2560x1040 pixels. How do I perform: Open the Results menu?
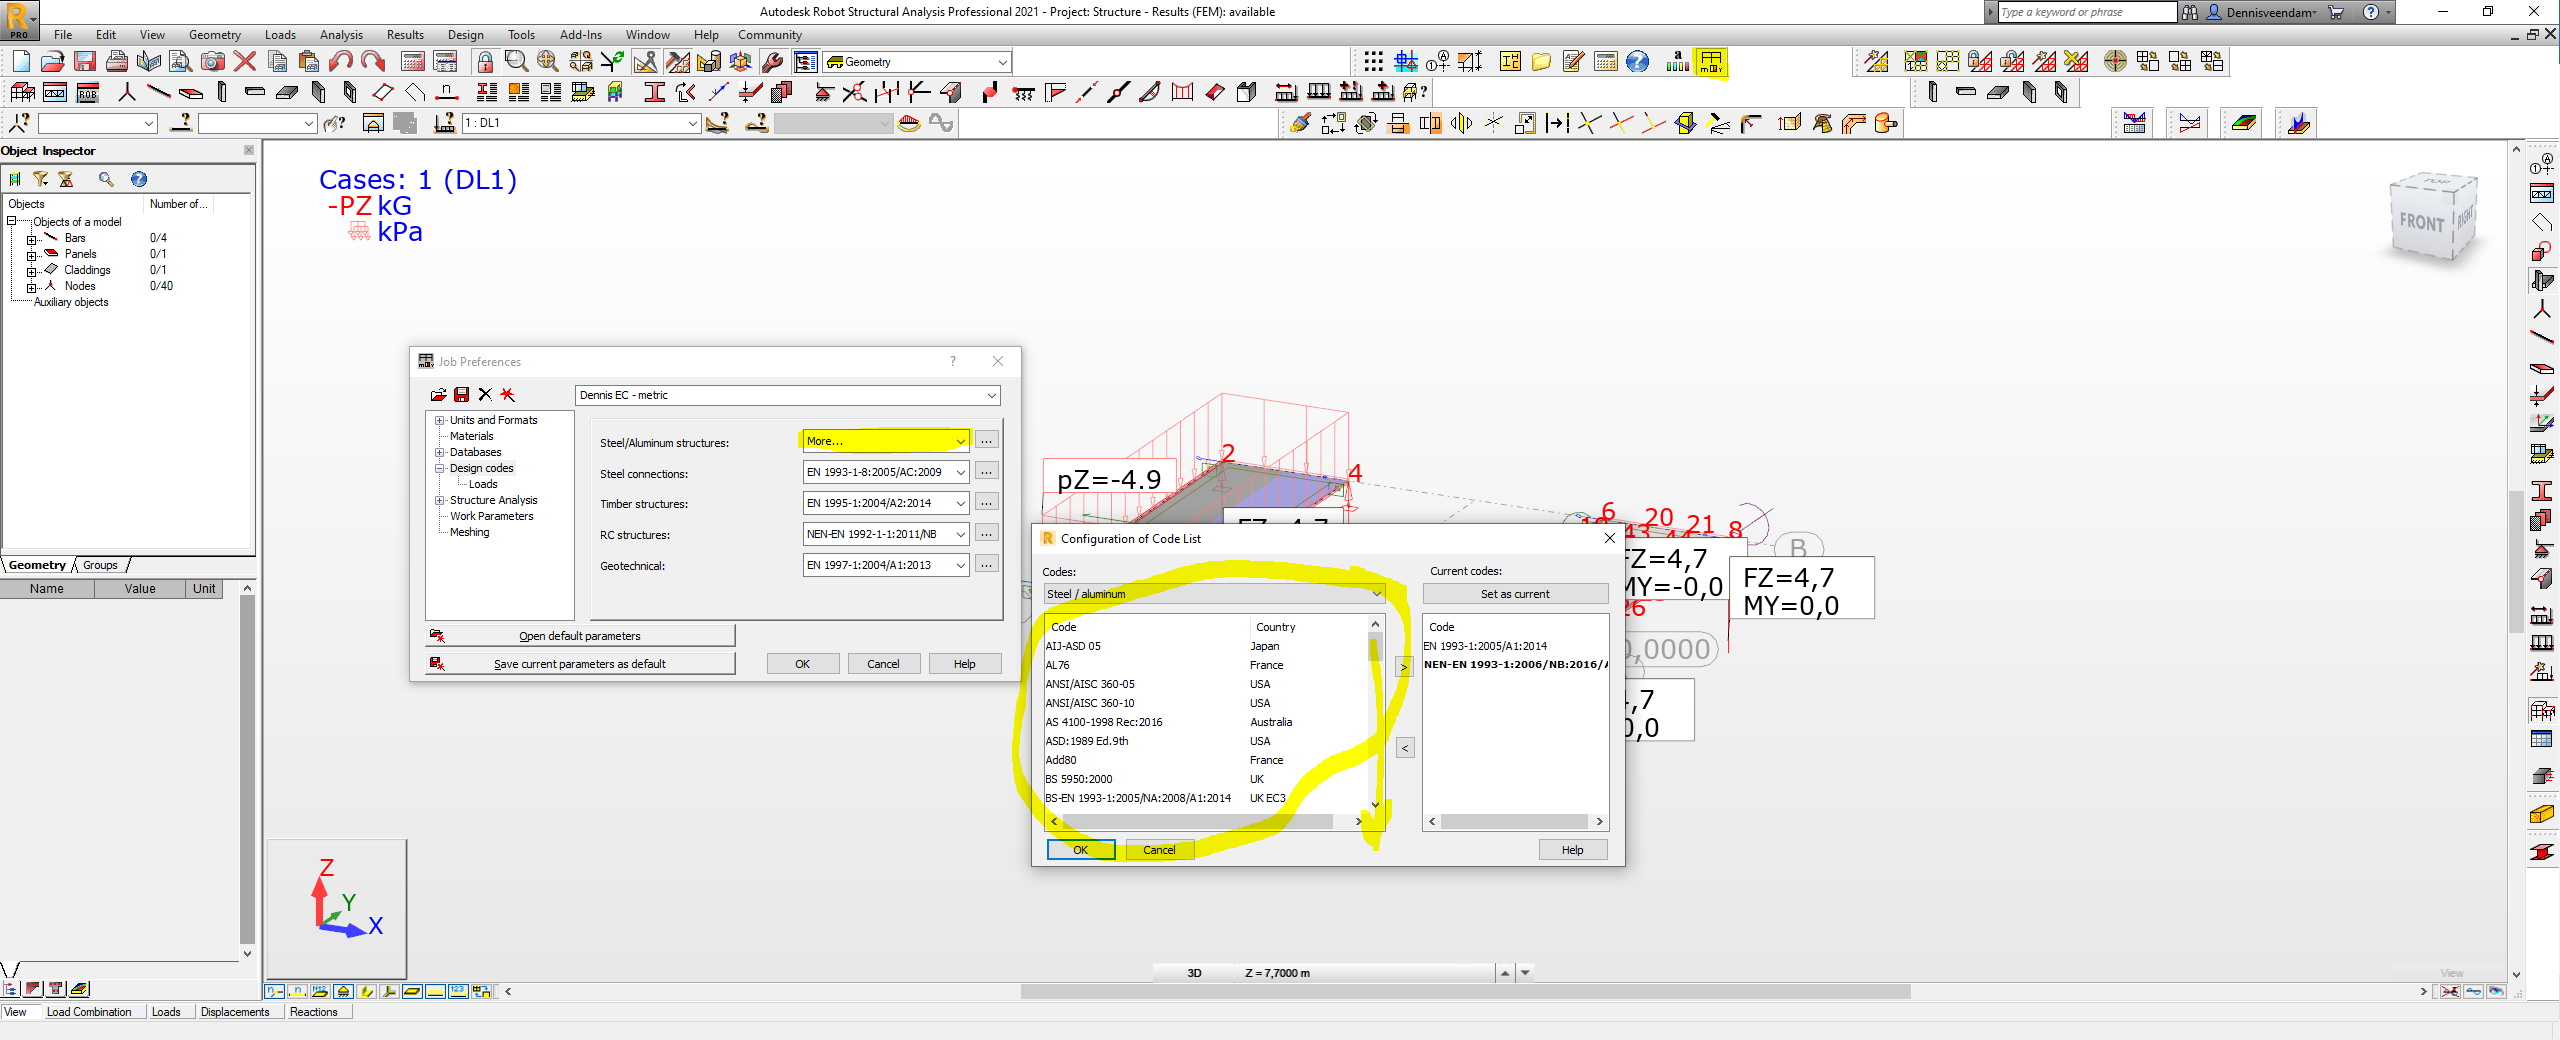[405, 35]
